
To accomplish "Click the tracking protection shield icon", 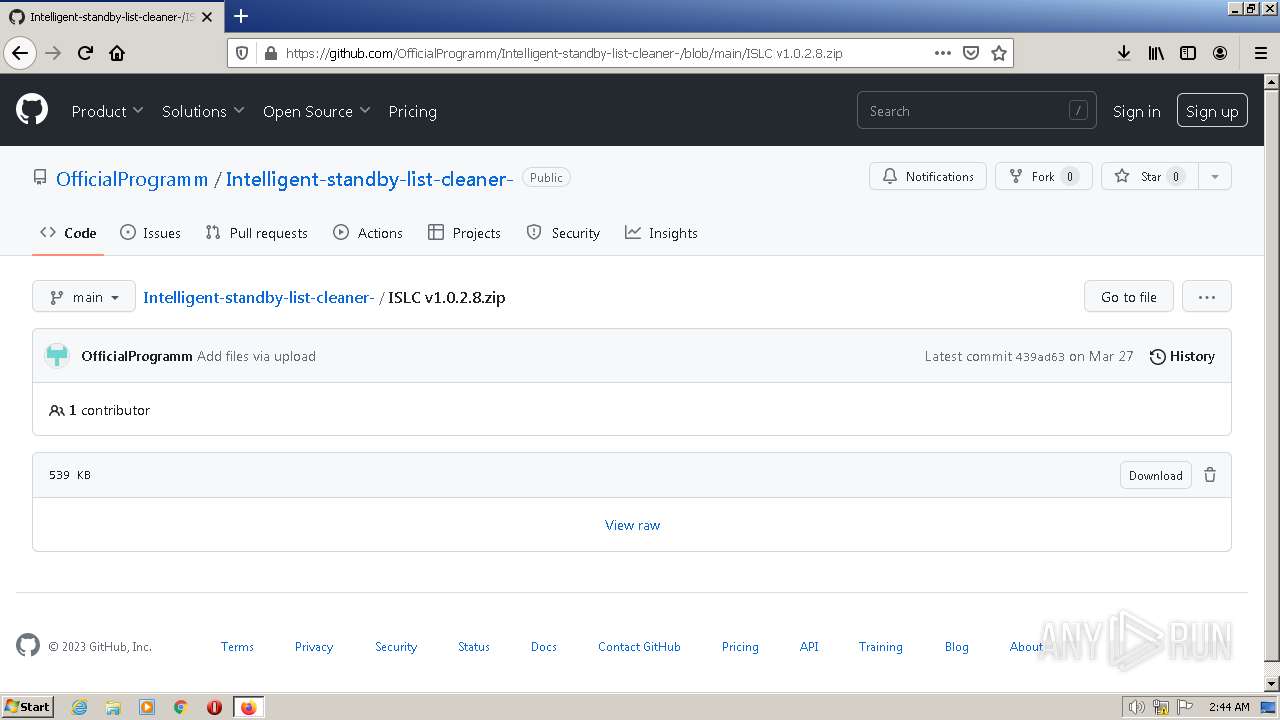I will (241, 53).
